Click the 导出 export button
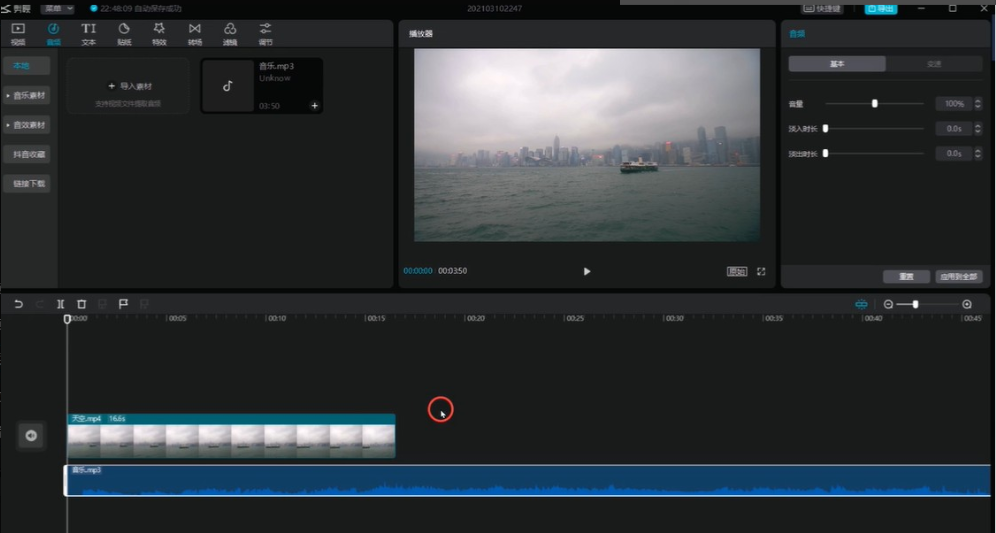This screenshot has width=996, height=533. (x=881, y=8)
